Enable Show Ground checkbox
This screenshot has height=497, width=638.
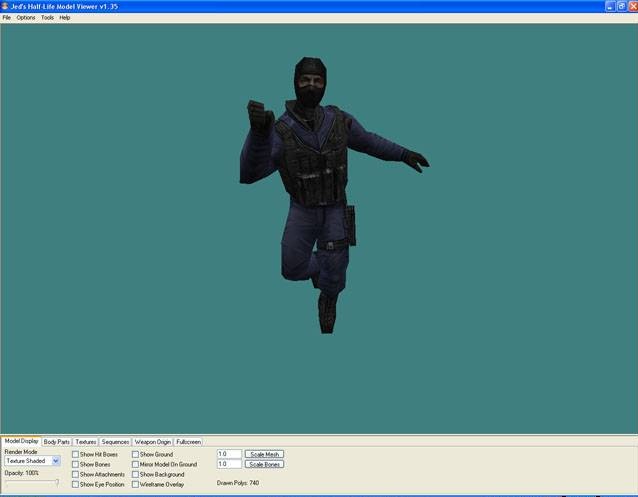pos(135,454)
